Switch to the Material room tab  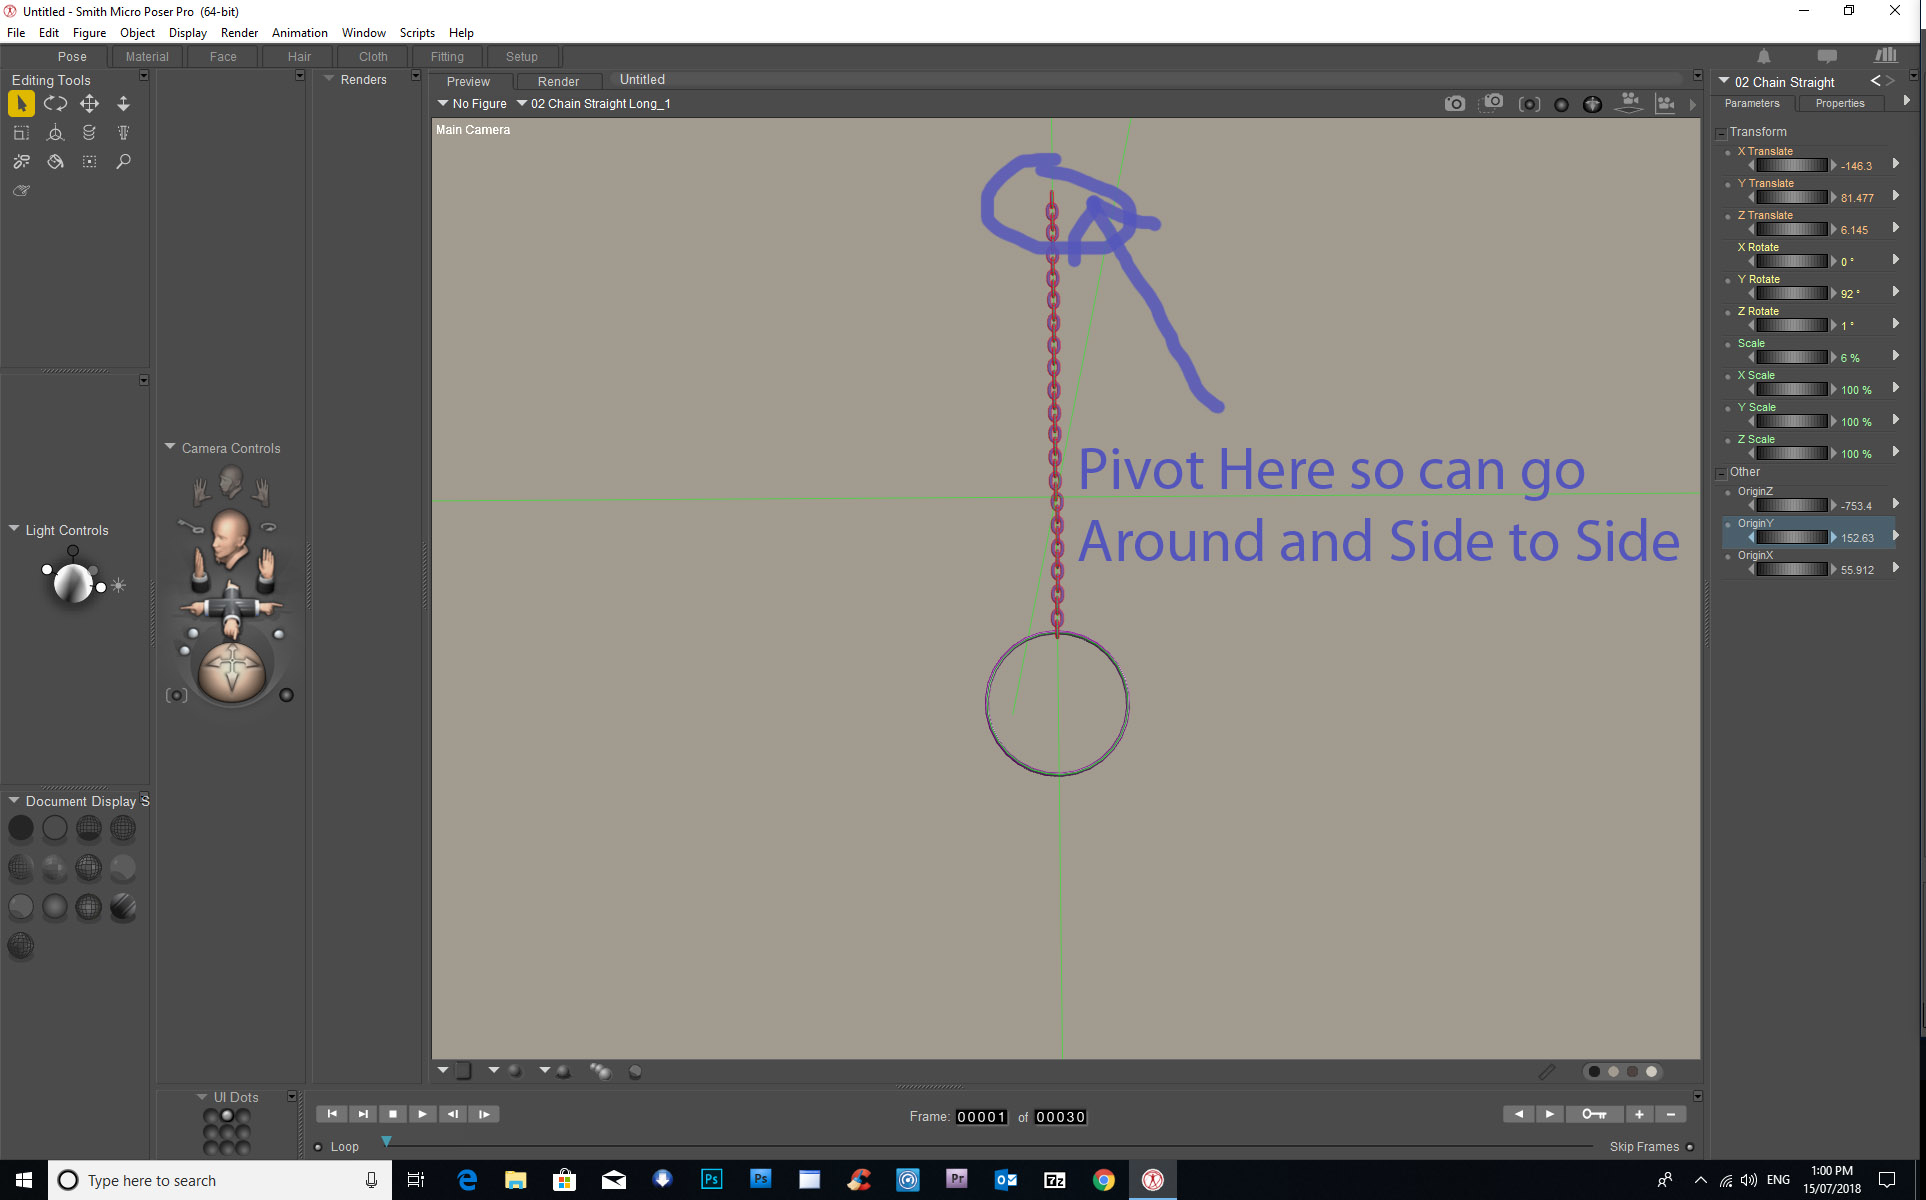click(147, 57)
